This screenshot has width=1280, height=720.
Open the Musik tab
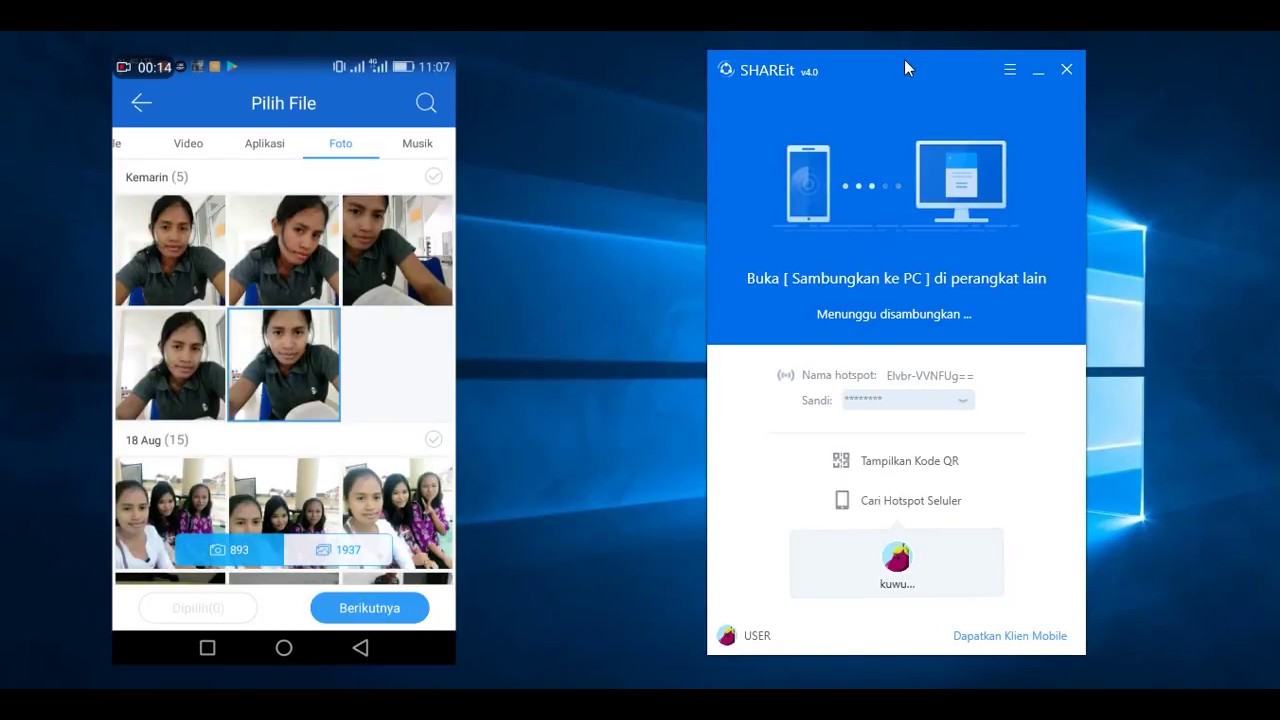417,143
